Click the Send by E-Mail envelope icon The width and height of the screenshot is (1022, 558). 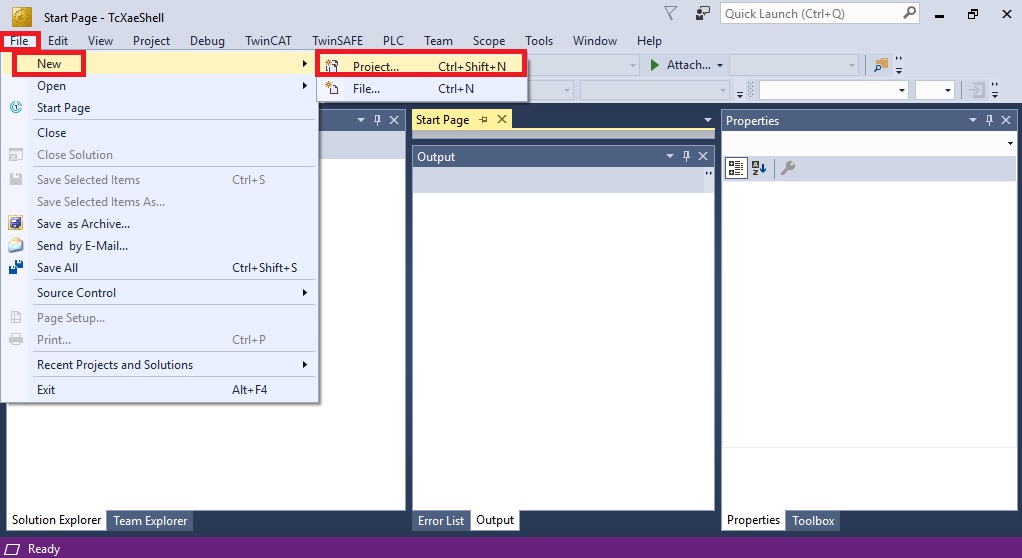click(16, 245)
